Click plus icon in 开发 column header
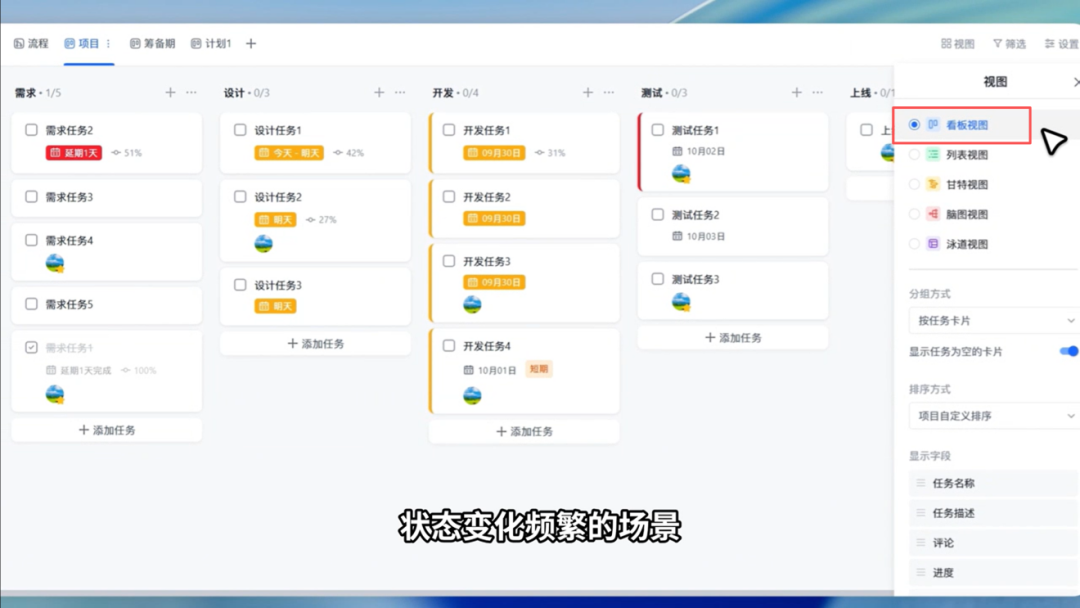This screenshot has width=1080, height=608. [x=588, y=92]
